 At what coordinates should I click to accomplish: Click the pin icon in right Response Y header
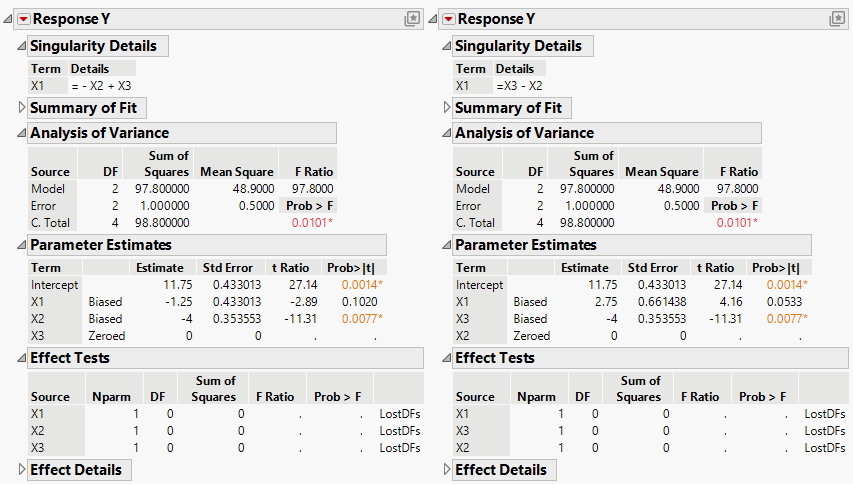[837, 19]
